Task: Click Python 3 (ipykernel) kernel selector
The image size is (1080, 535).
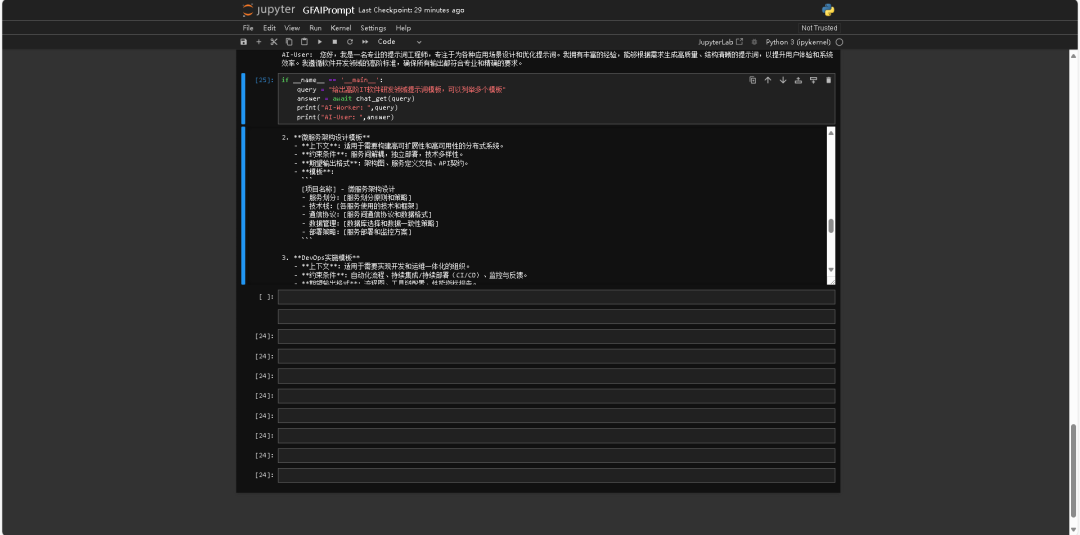Action: click(x=798, y=42)
